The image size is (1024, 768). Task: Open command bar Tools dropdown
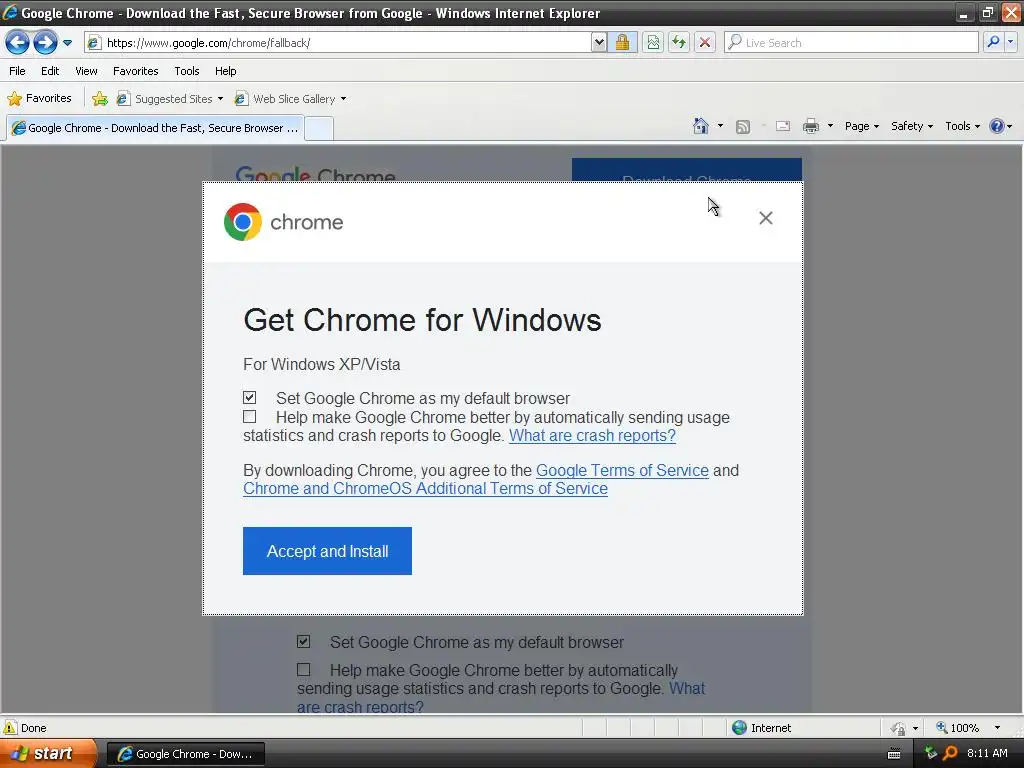[x=963, y=126]
